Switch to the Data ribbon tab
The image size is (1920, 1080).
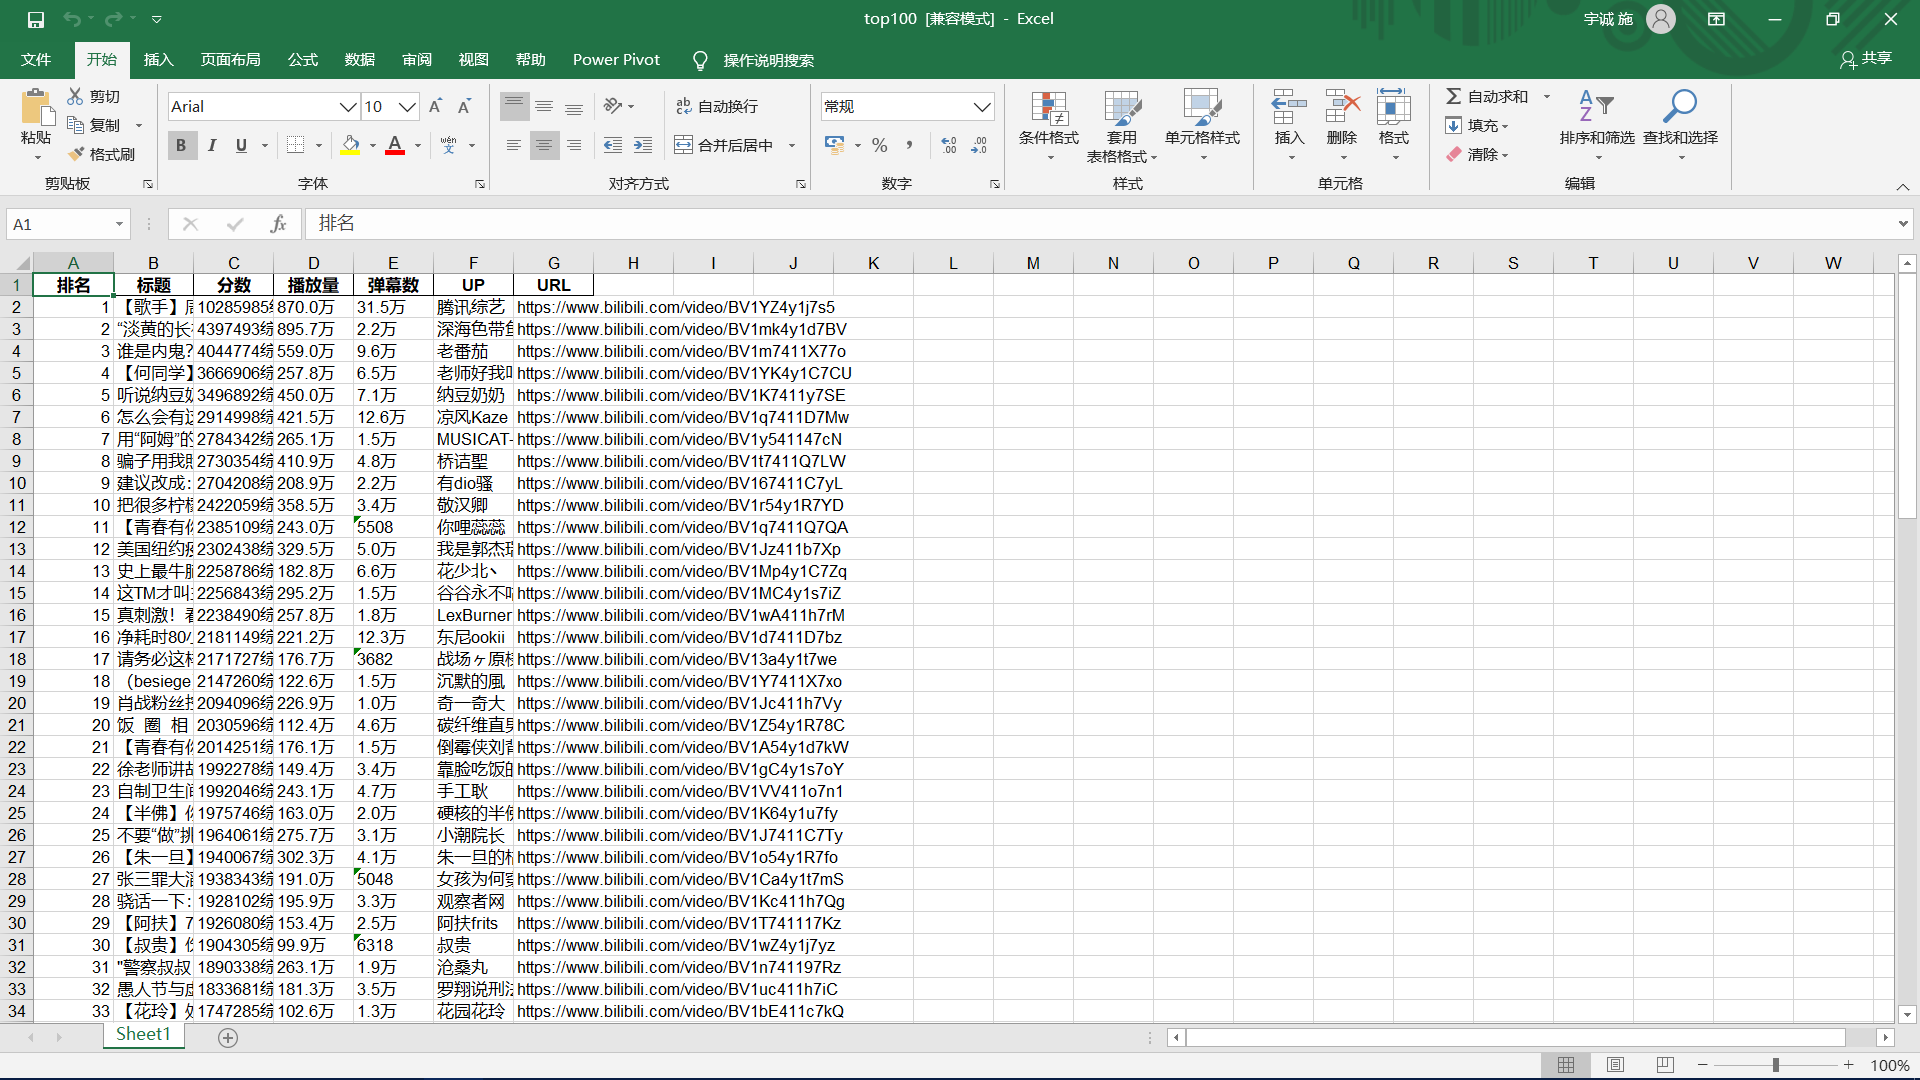(359, 60)
